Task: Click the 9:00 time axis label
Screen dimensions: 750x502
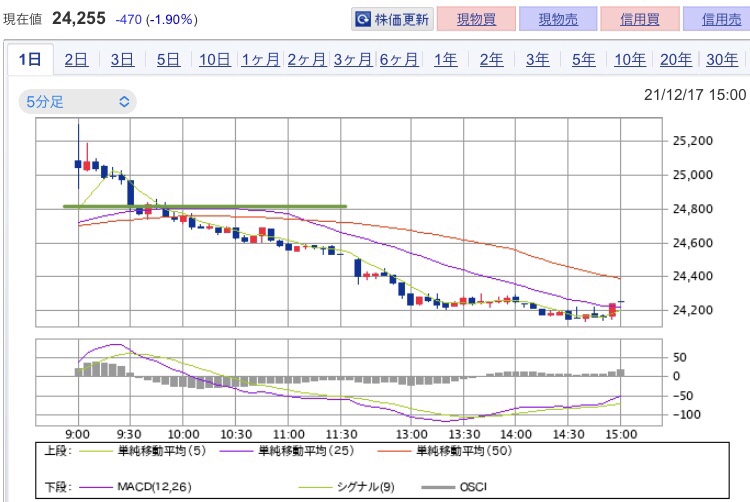Action: pyautogui.click(x=77, y=434)
